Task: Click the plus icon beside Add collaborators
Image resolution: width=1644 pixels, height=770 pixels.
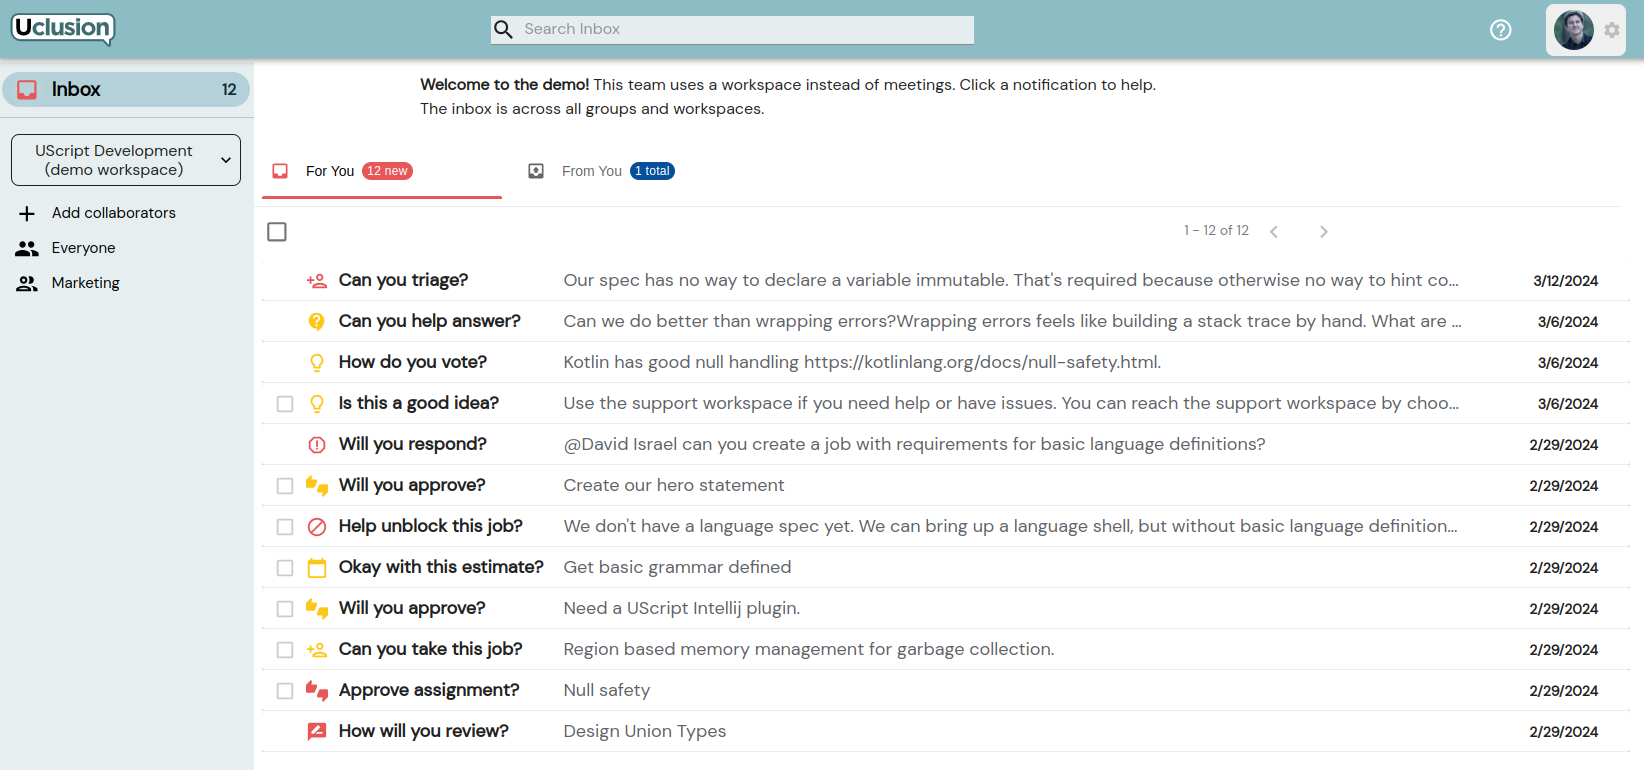Action: pos(27,213)
